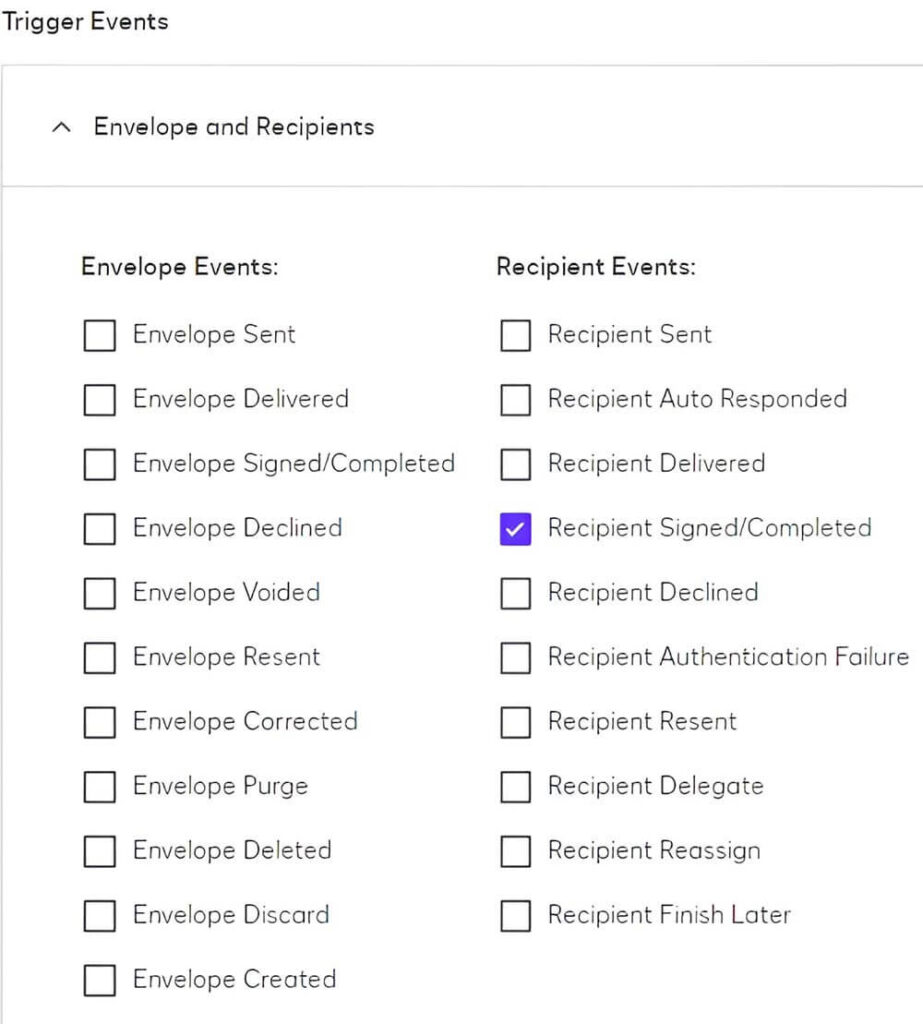Enable Envelope Deleted trigger
This screenshot has height=1024, width=923.
click(99, 851)
